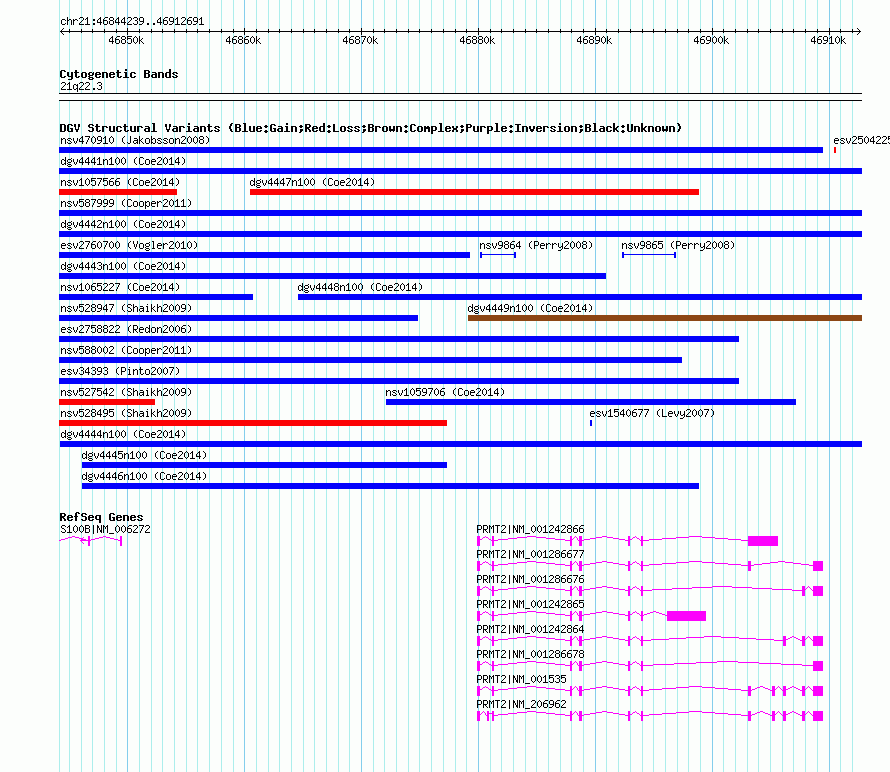The height and width of the screenshot is (772, 890).
Task: Select nsv528495 (Shaikh2009) label
Action: pyautogui.click(x=126, y=413)
